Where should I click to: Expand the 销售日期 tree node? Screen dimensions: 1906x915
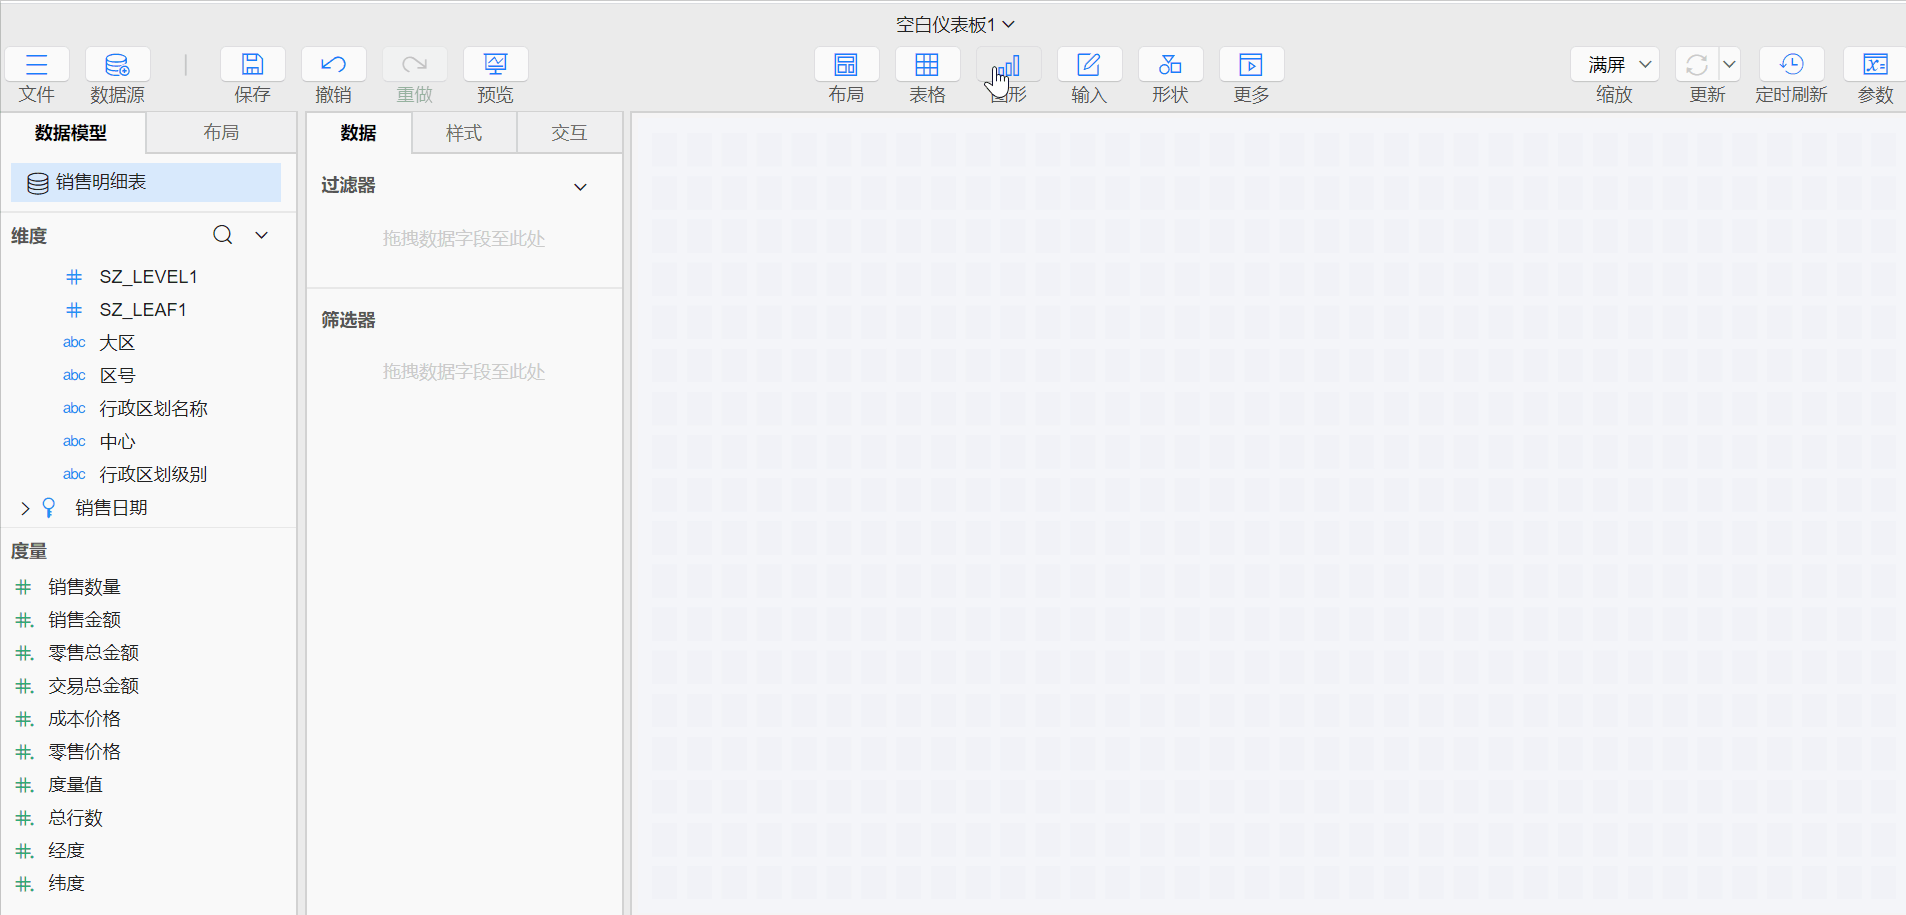[x=25, y=509]
